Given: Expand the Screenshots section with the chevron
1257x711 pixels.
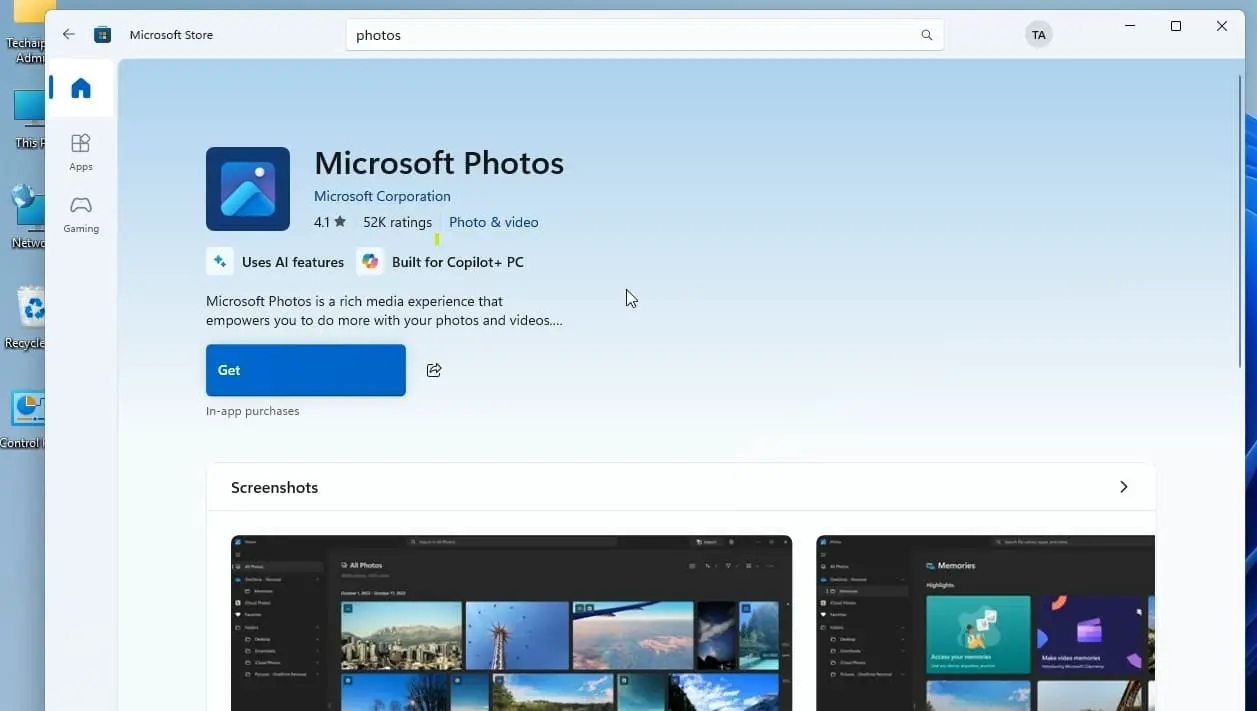Looking at the screenshot, I should [1124, 487].
